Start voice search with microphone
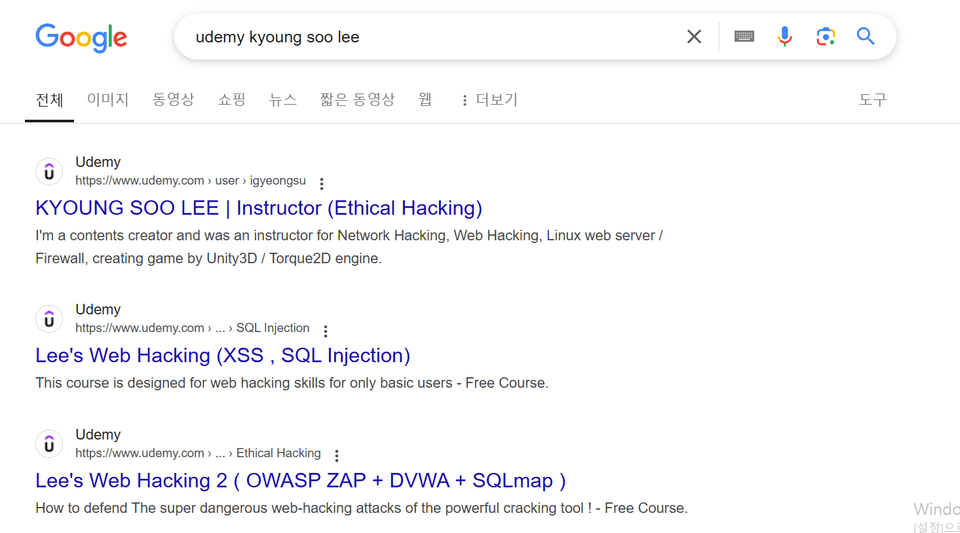The image size is (960, 533). point(785,37)
